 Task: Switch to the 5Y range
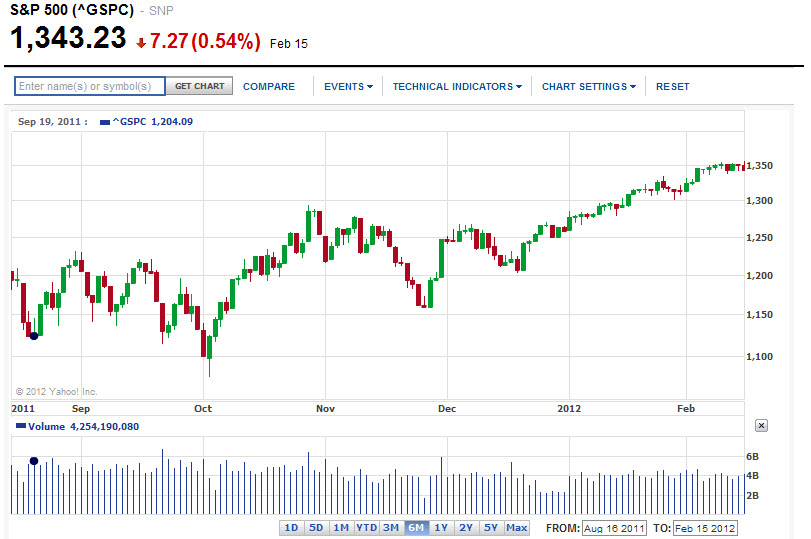tap(491, 528)
